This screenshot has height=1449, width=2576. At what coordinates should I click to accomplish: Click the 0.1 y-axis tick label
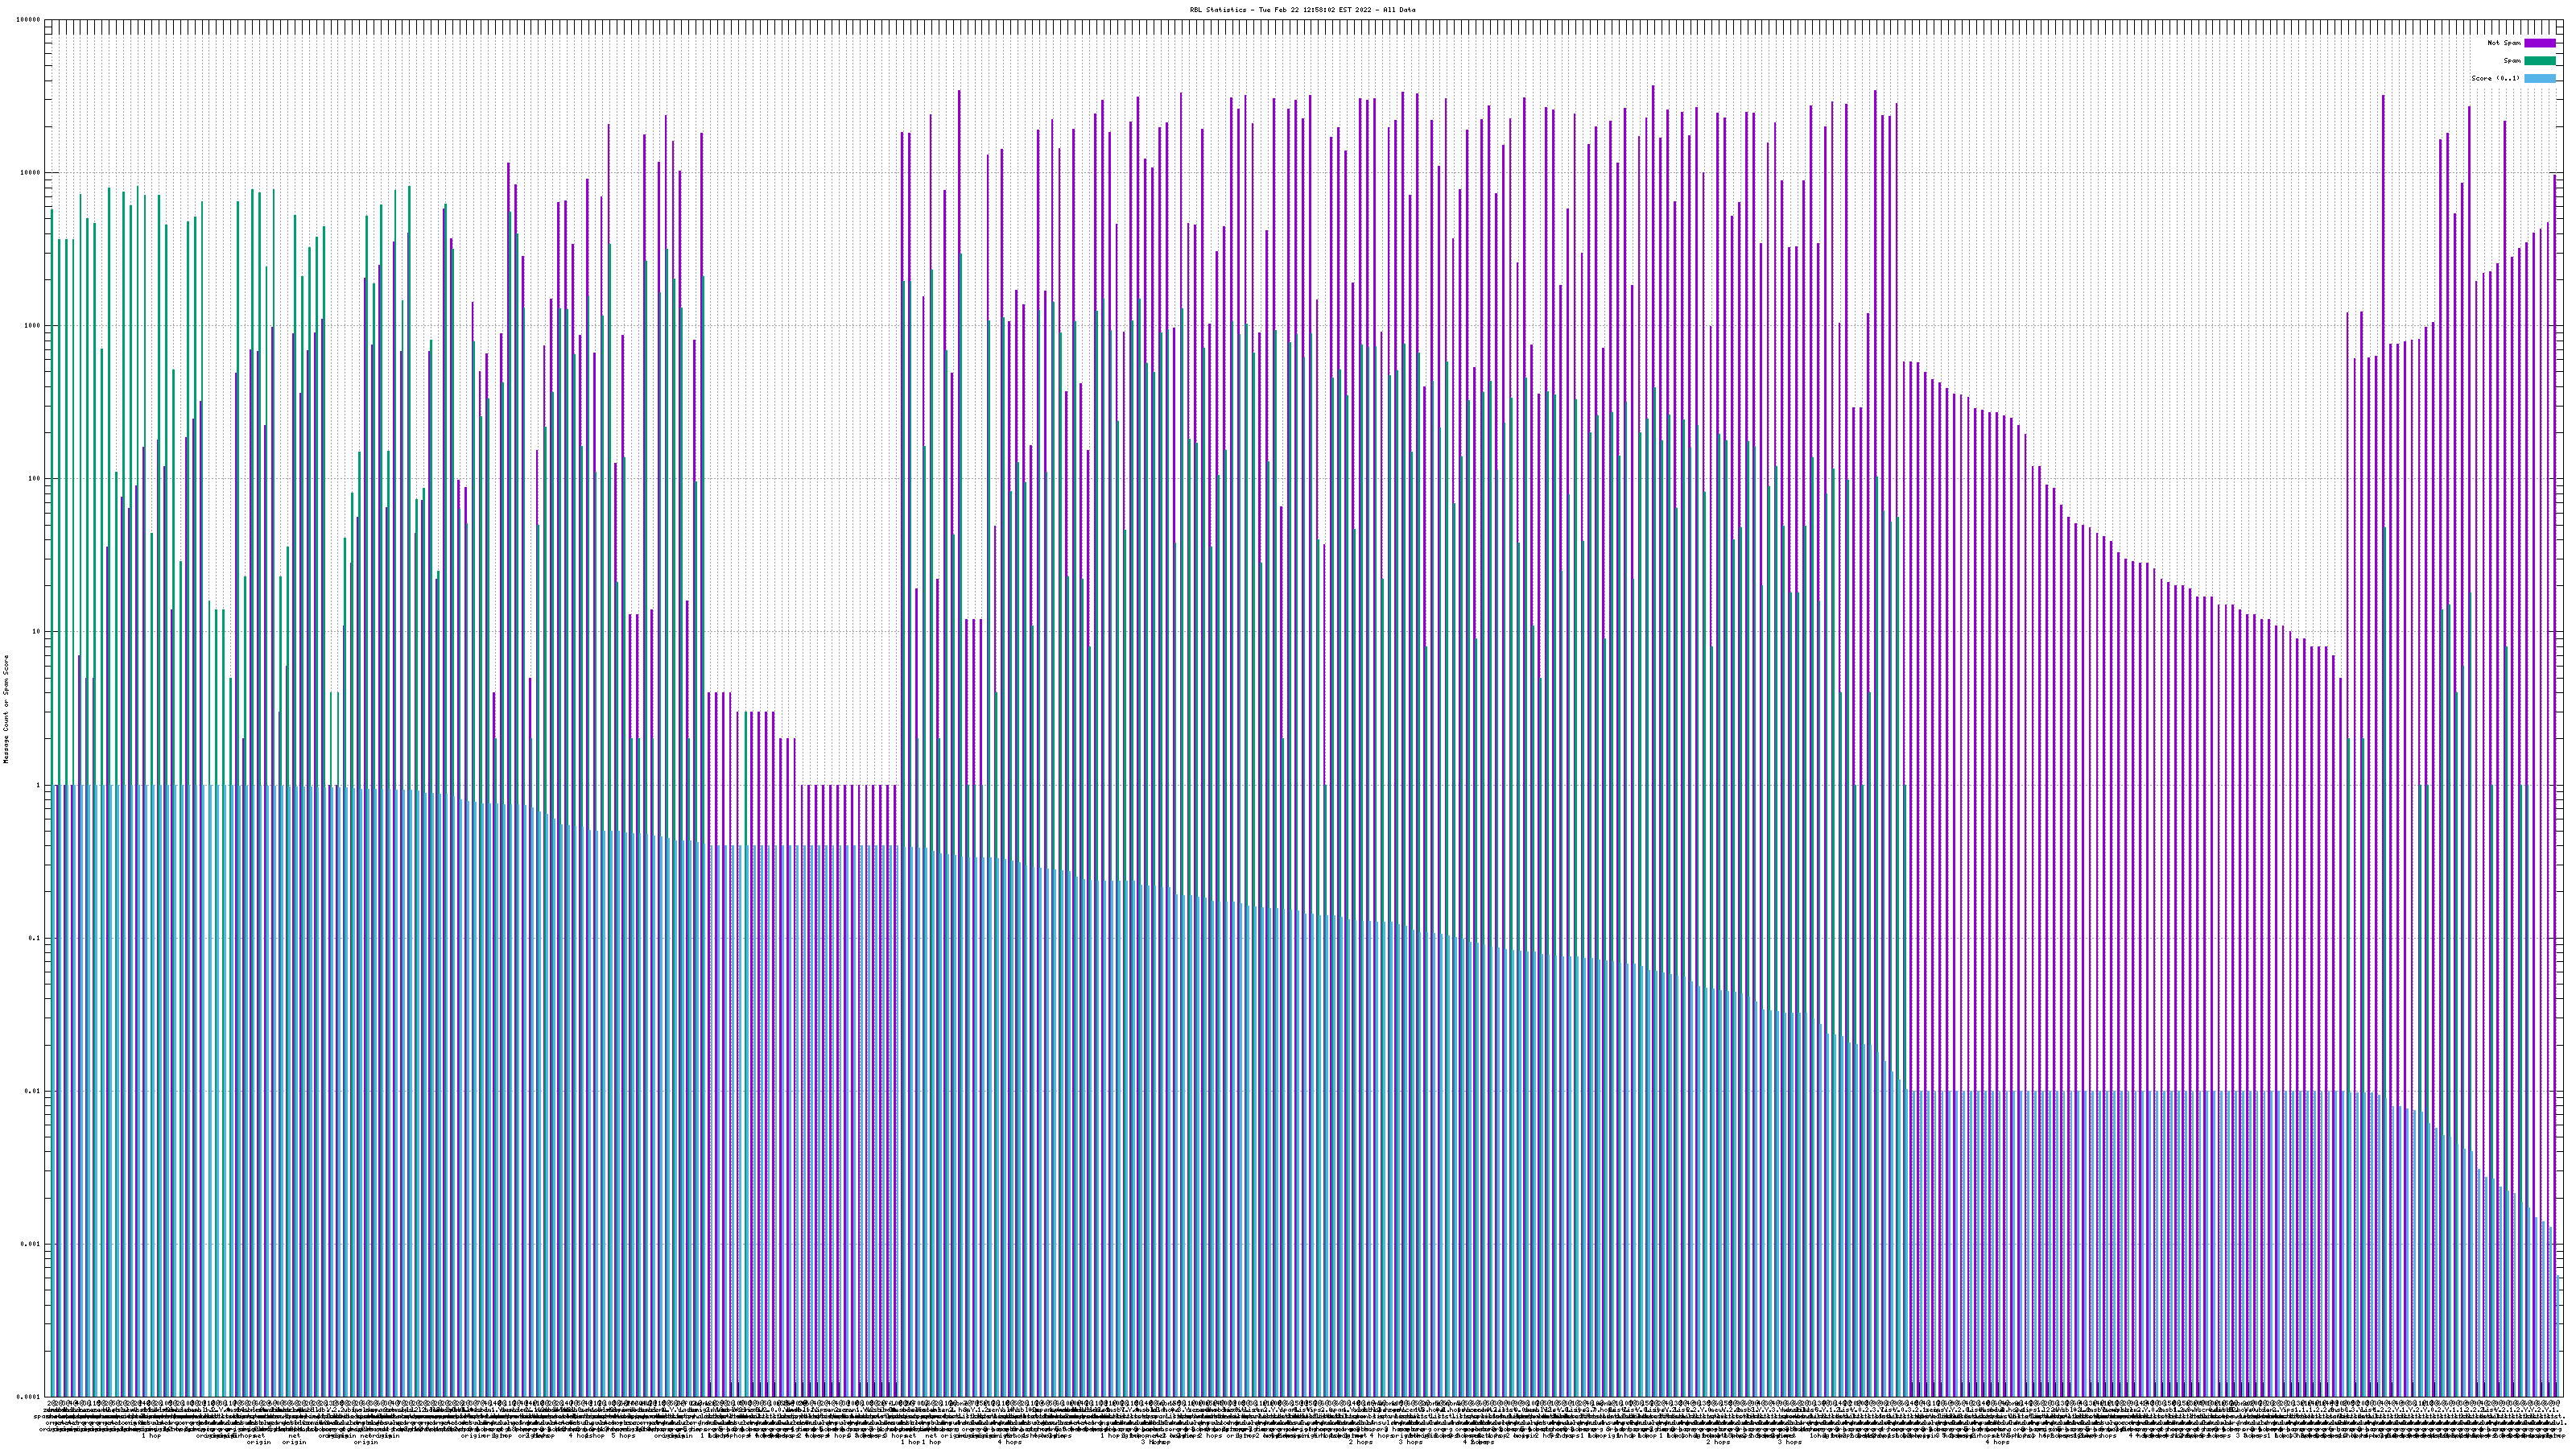coord(35,938)
